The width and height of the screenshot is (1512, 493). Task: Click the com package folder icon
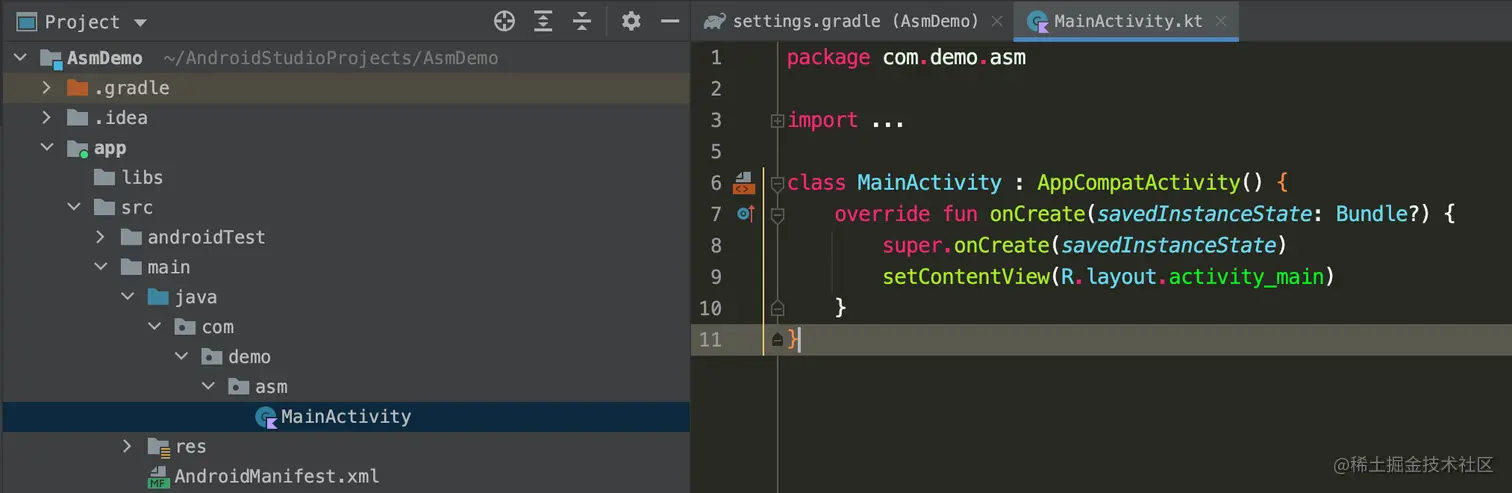click(185, 327)
